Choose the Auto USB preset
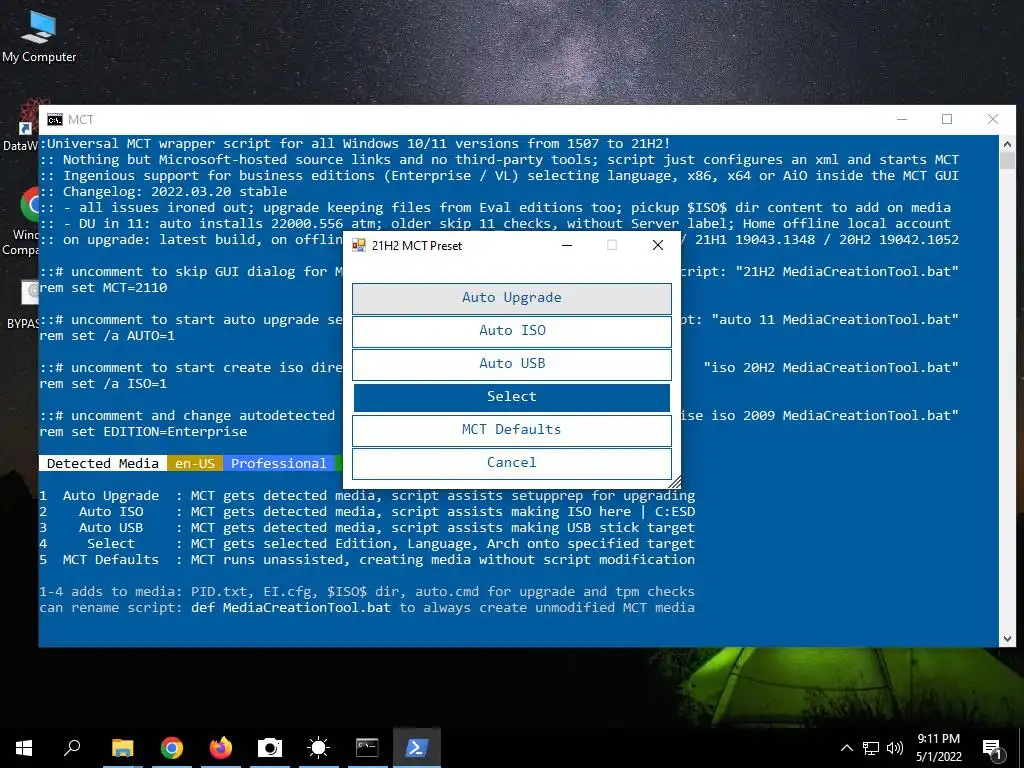 (511, 364)
